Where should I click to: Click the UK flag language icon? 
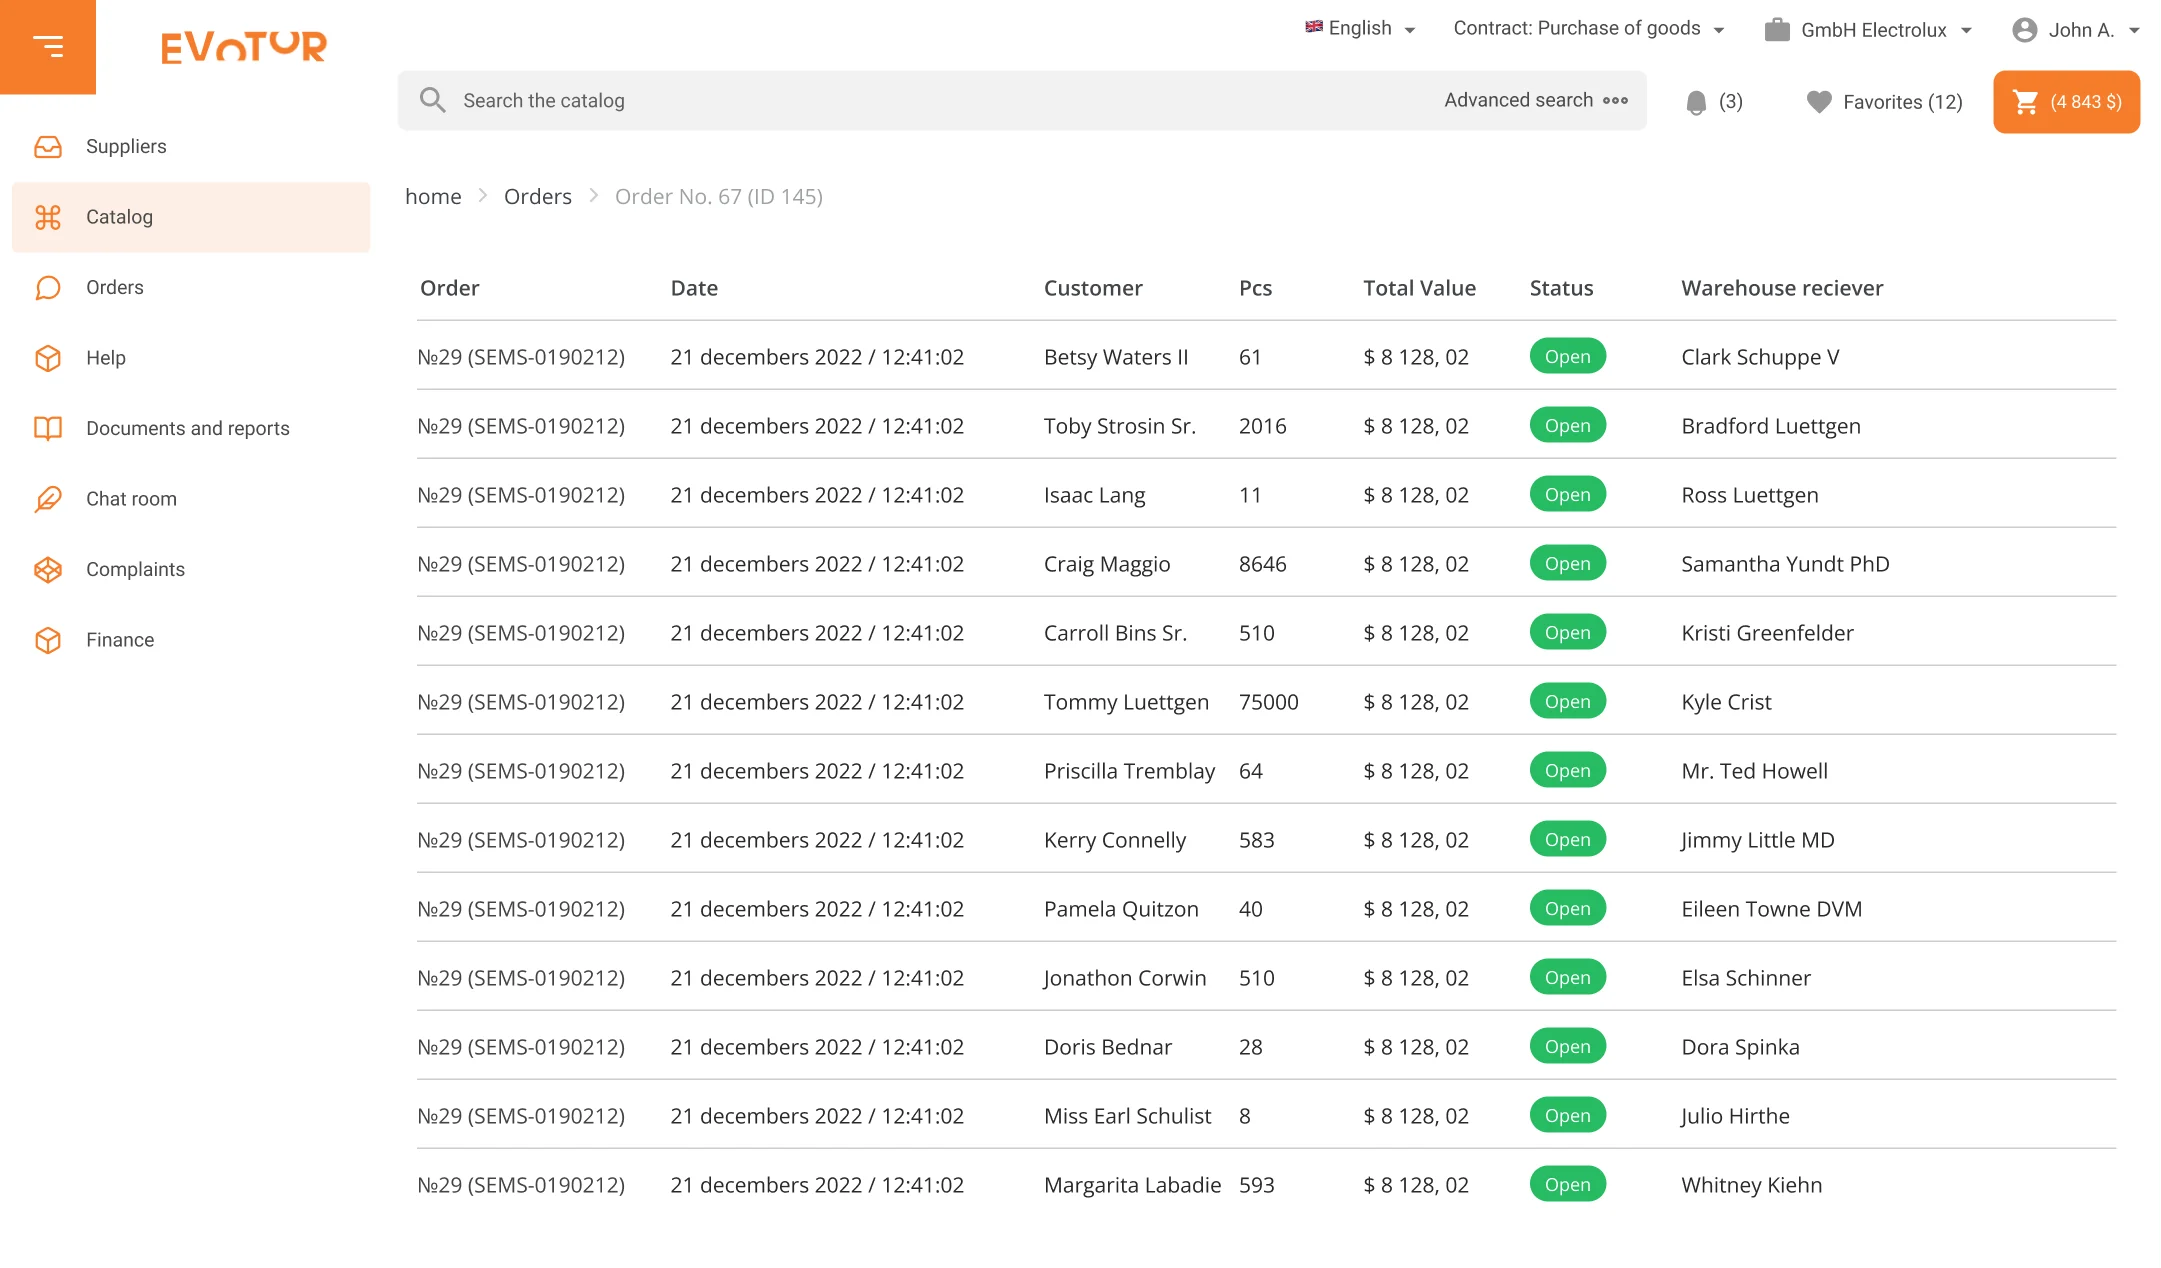[x=1314, y=27]
